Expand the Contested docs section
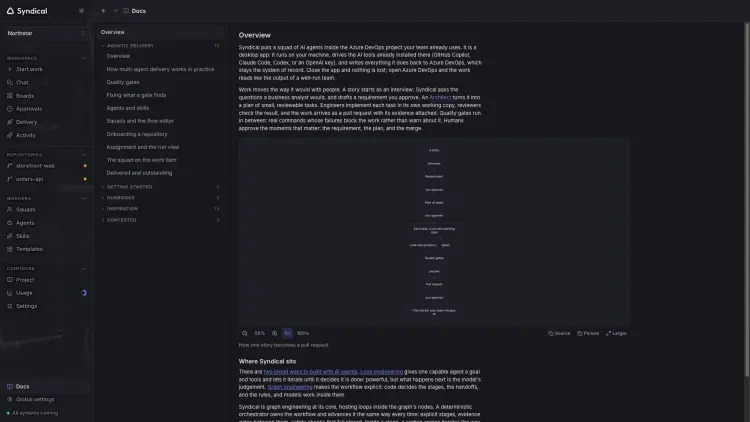Screen dimensions: 750x422 (x=160, y=220)
